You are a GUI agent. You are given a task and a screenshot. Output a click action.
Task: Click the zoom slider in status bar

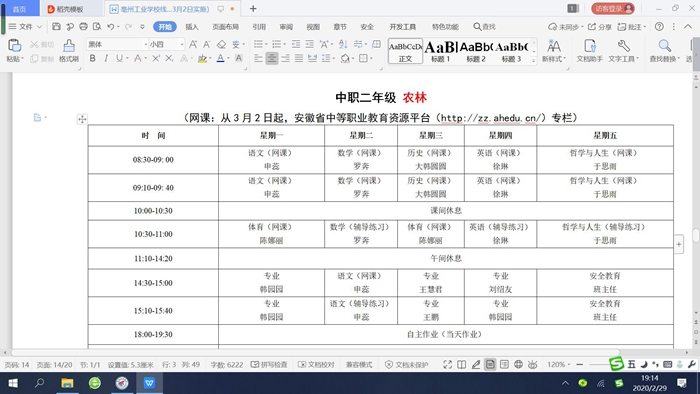point(598,365)
